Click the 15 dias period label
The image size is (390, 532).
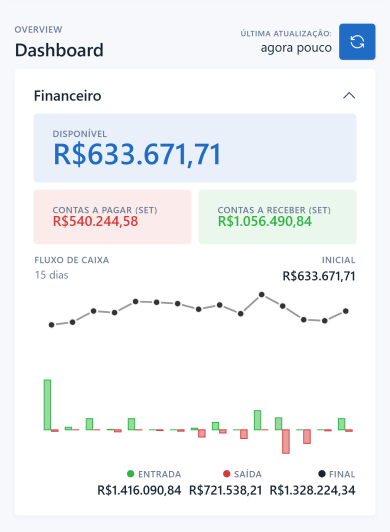(x=51, y=275)
